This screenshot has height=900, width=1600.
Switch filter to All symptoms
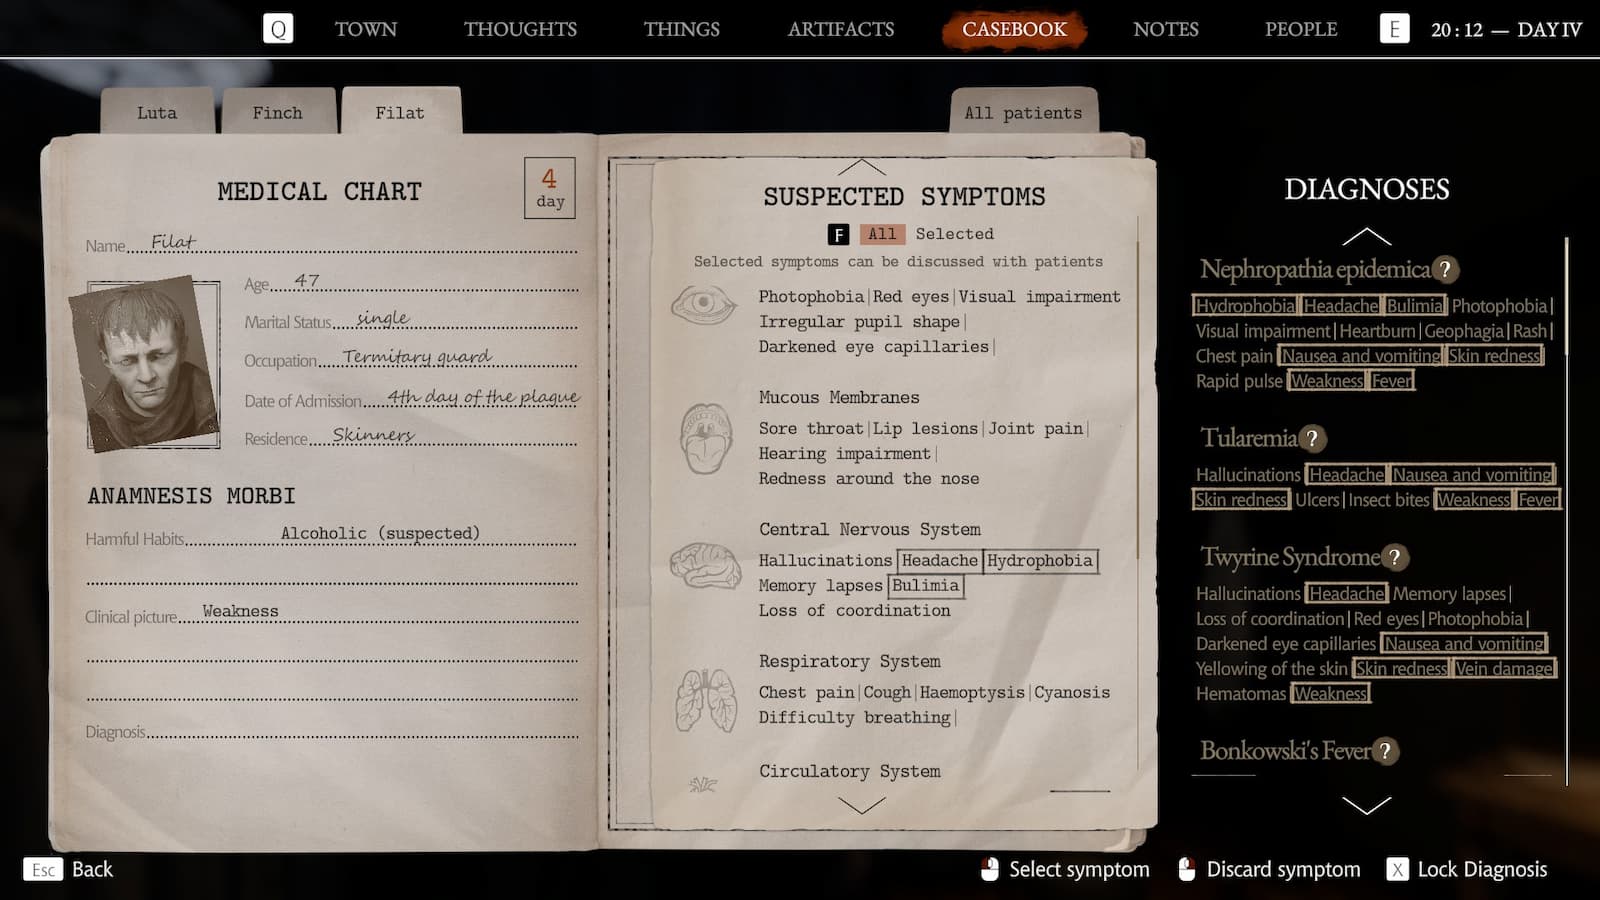[x=882, y=234]
